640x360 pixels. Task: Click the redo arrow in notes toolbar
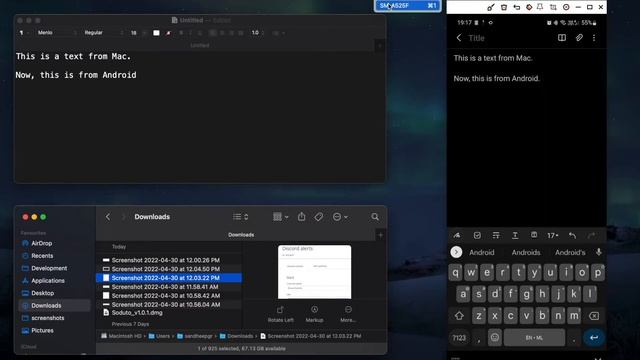591,235
